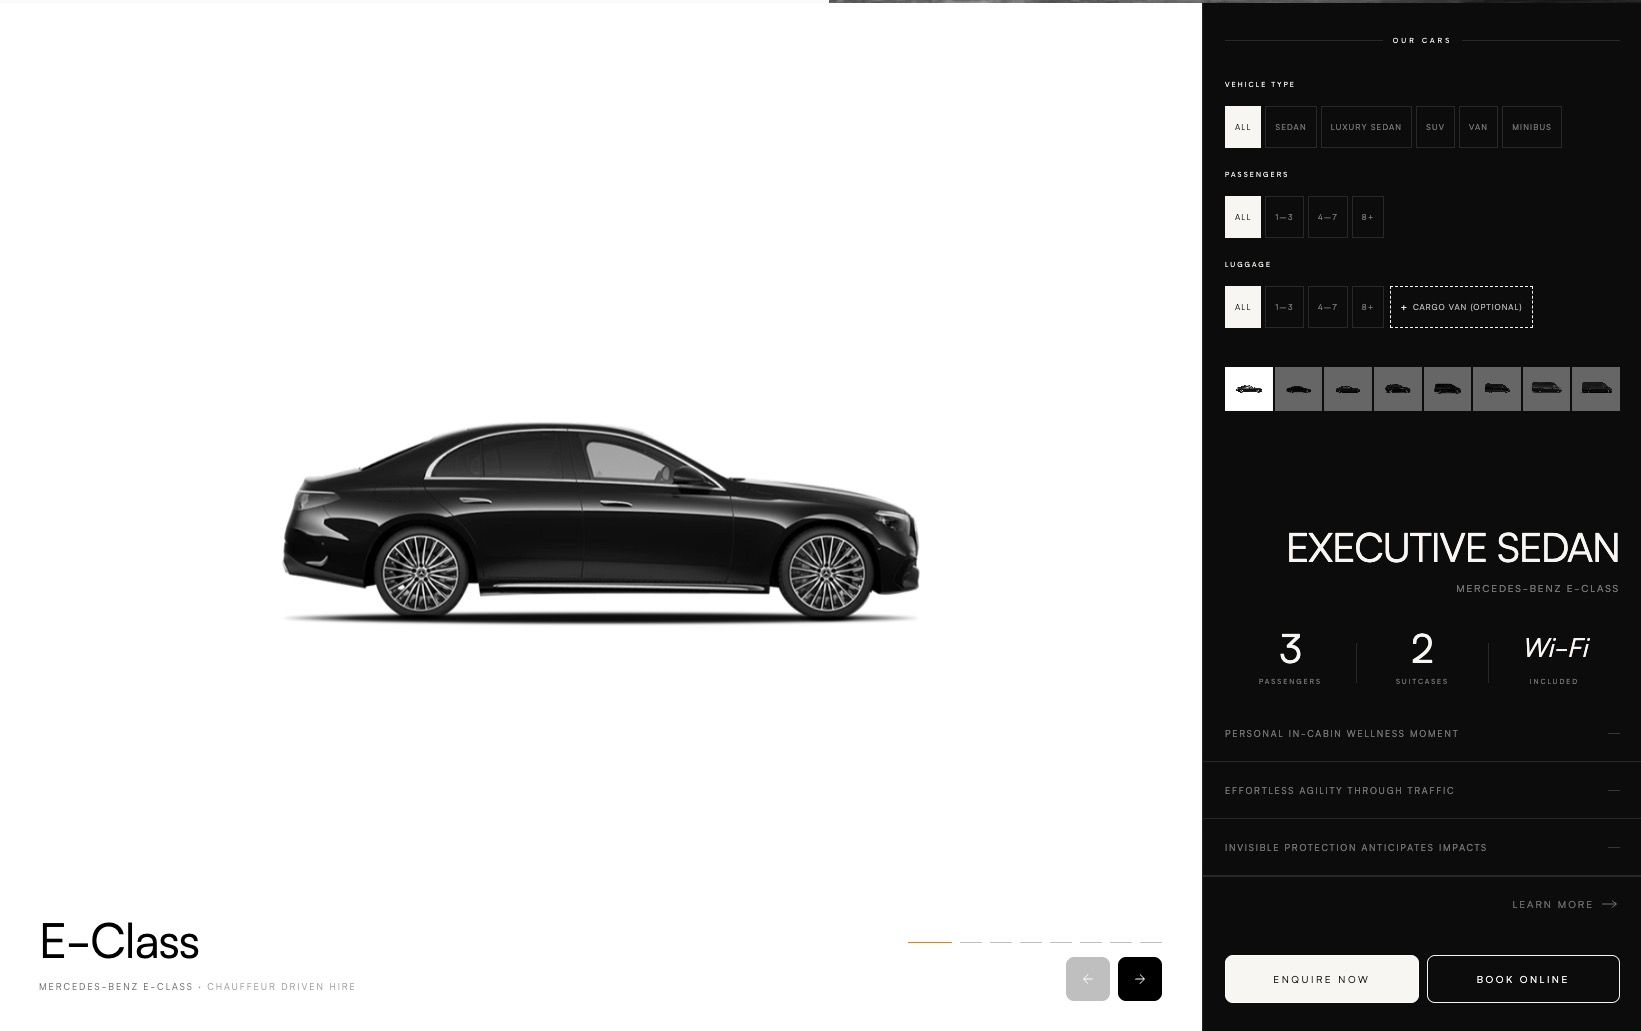The width and height of the screenshot is (1641, 1031).
Task: Add the optional Cargo Van
Action: pyautogui.click(x=1461, y=307)
